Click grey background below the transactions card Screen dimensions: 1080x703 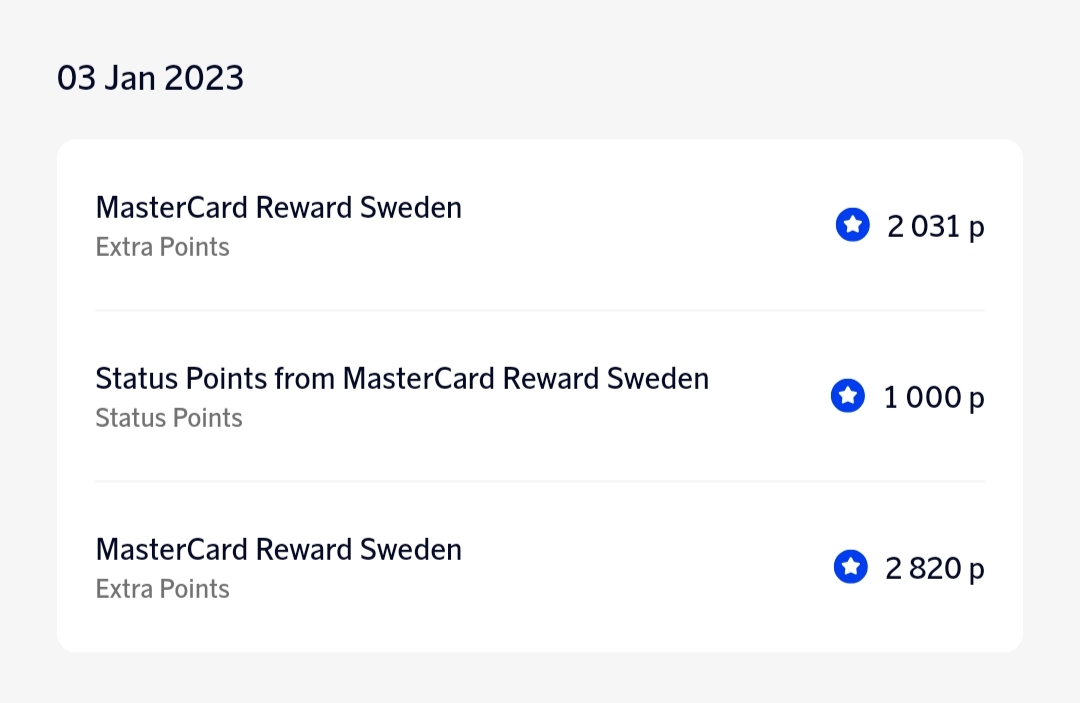click(x=540, y=680)
